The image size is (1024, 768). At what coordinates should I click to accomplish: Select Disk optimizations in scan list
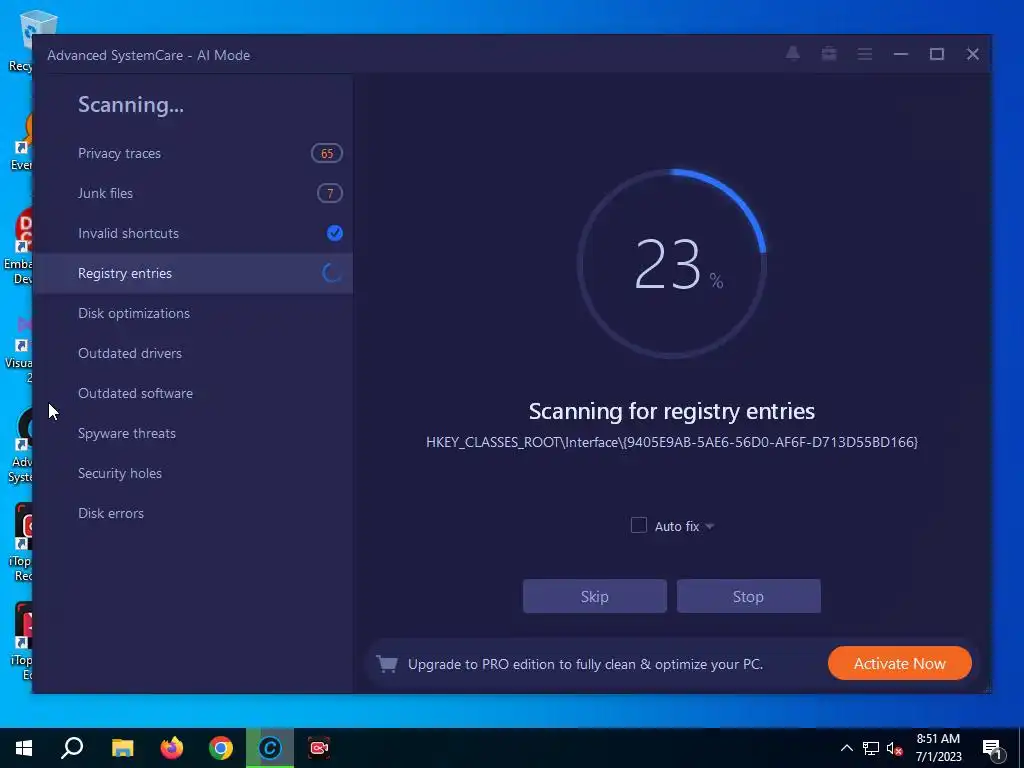193,313
